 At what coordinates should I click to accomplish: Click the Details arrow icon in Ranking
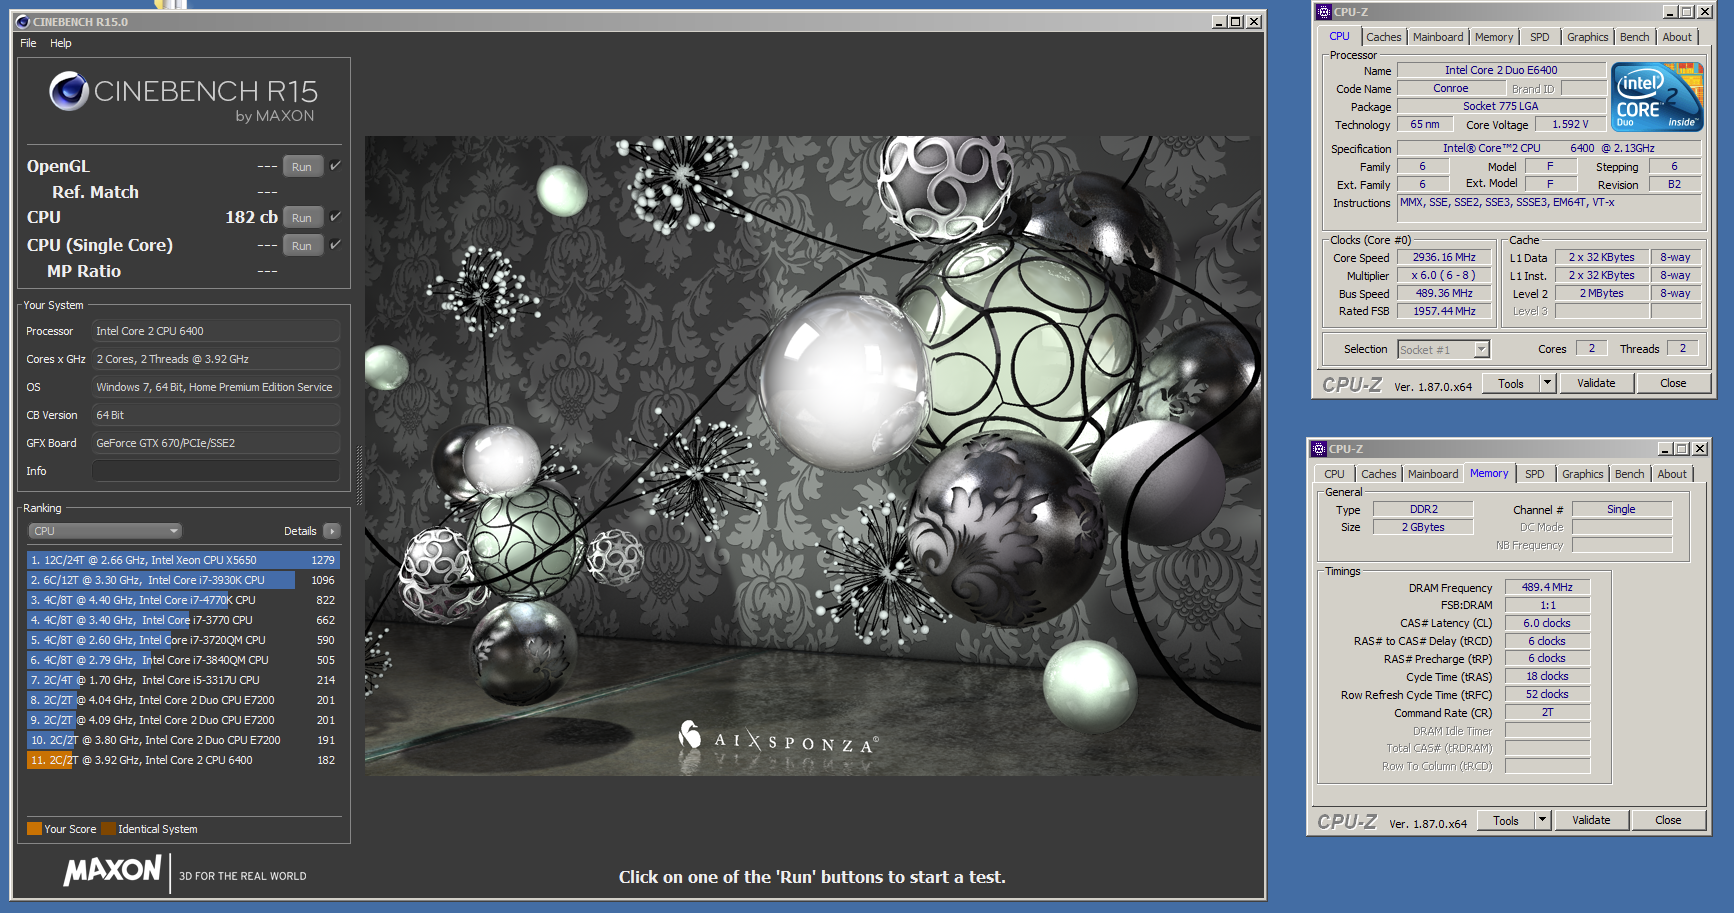tap(332, 531)
